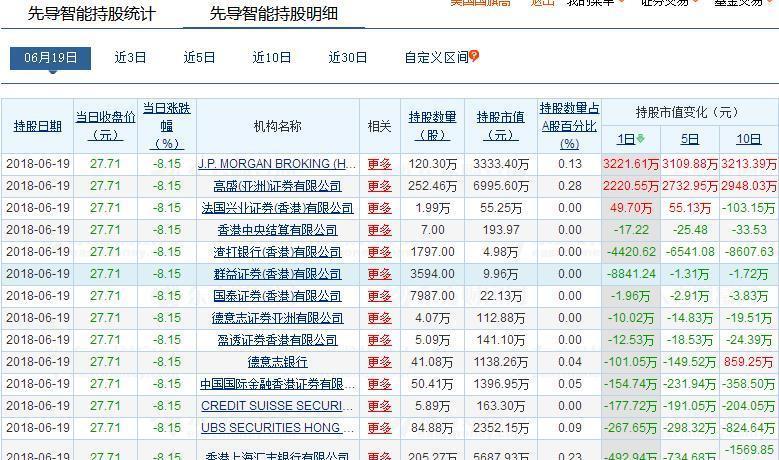The image size is (779, 460).
Task: Sort by the 1日 market value change header
Action: click(625, 139)
